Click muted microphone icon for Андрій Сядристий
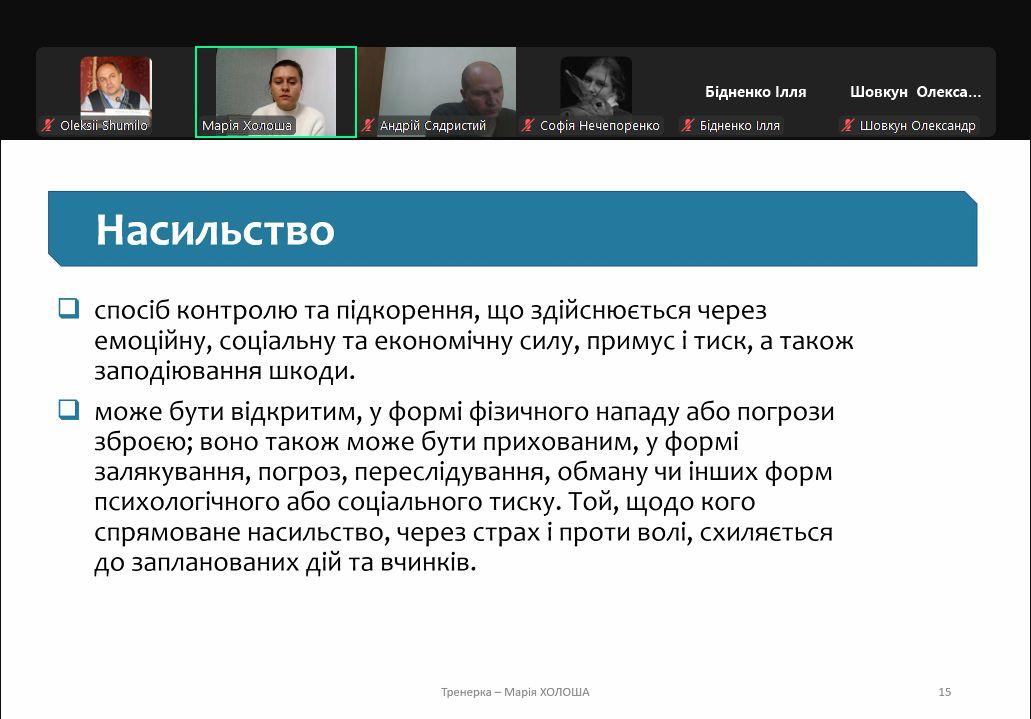This screenshot has height=719, width=1031. click(368, 125)
